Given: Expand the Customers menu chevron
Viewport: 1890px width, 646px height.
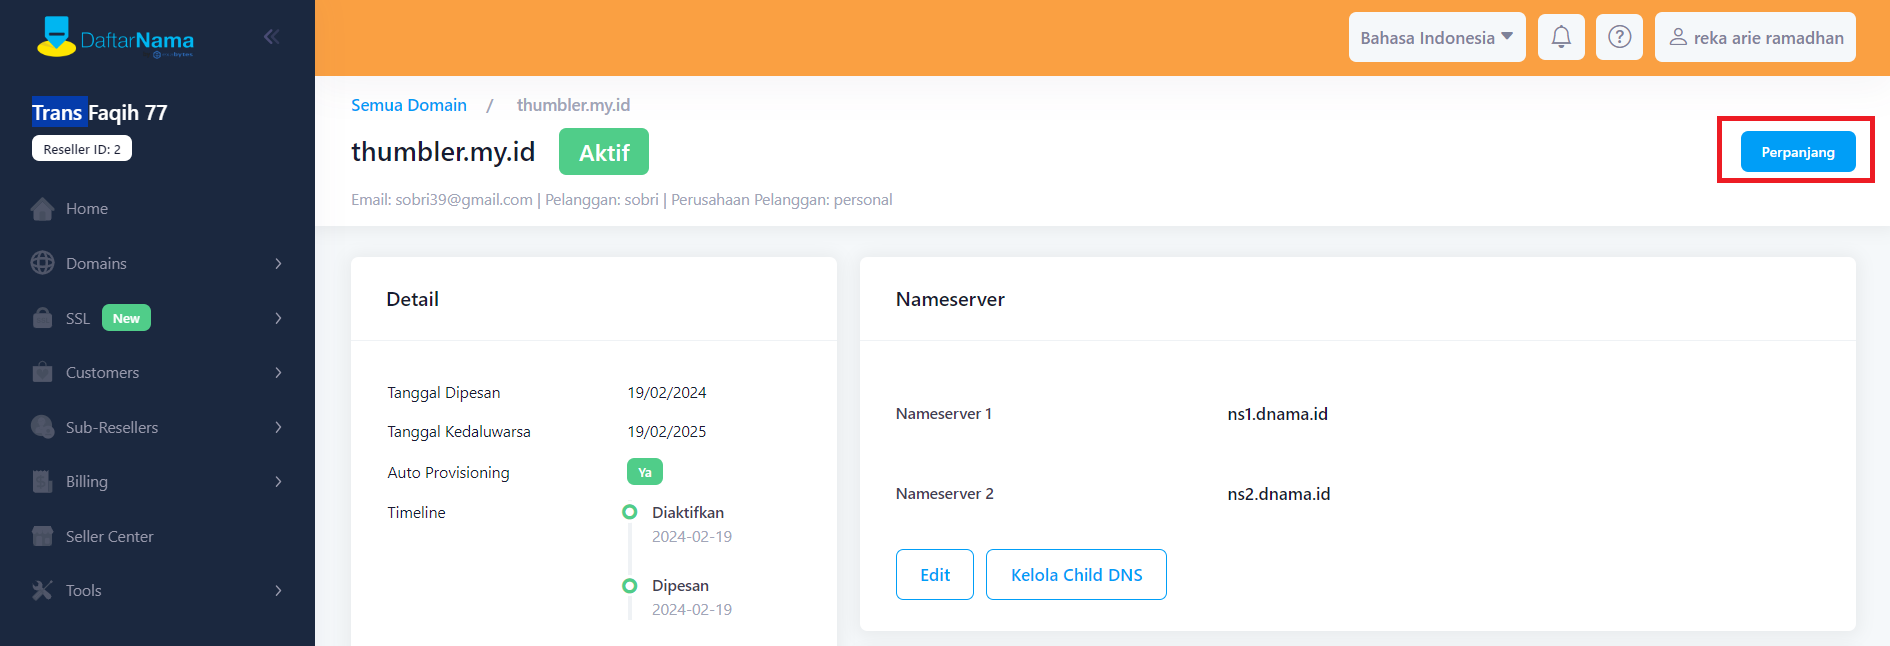Looking at the screenshot, I should (x=278, y=372).
